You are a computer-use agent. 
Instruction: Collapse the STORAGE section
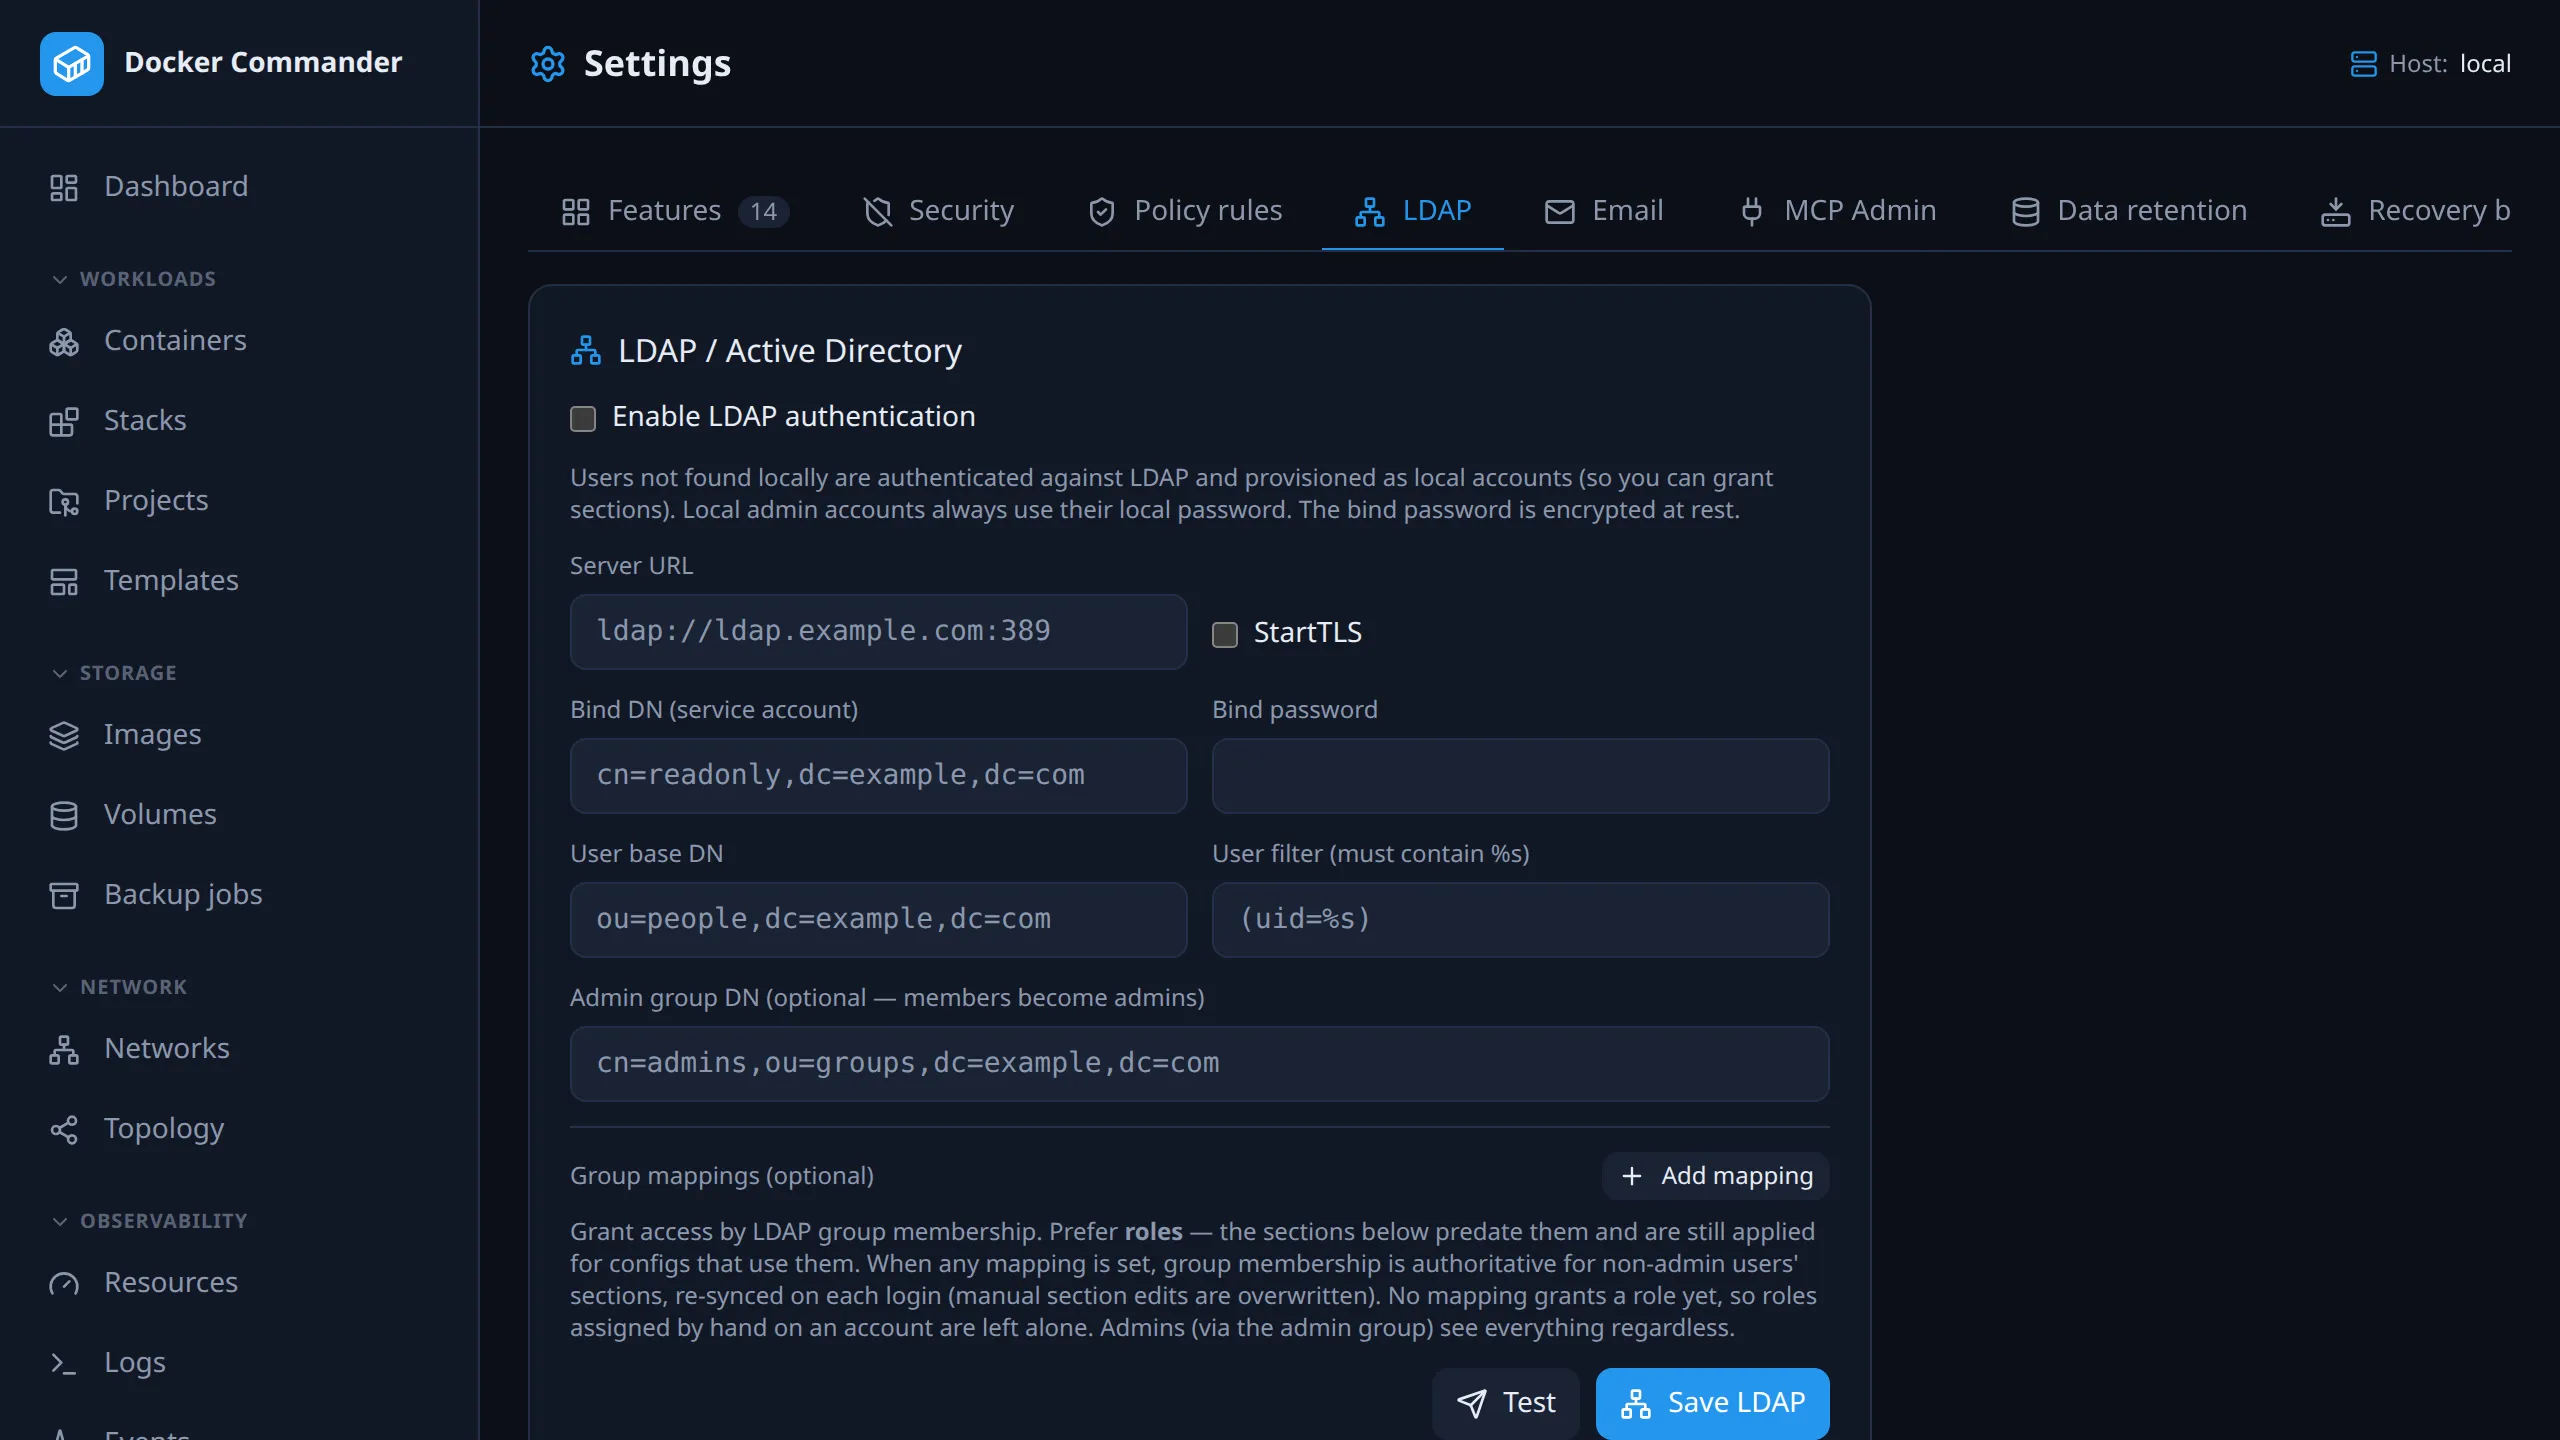coord(113,673)
